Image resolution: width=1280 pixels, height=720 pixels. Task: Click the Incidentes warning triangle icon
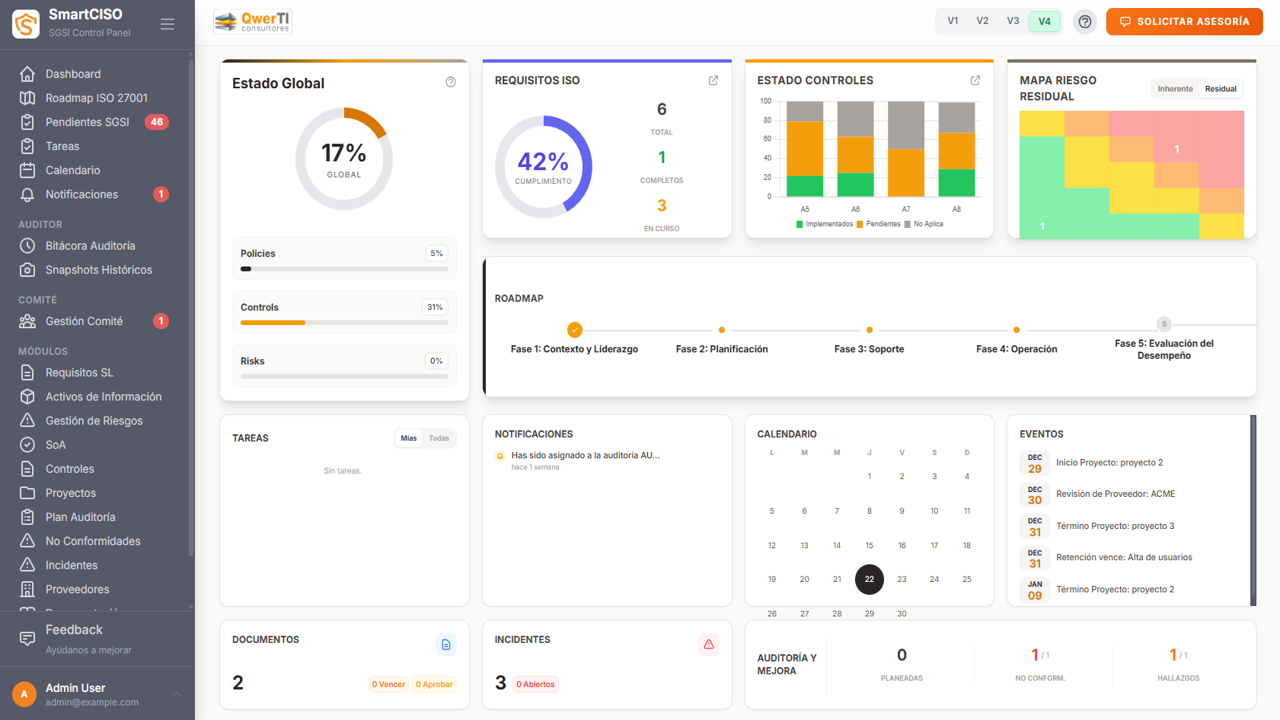(709, 645)
